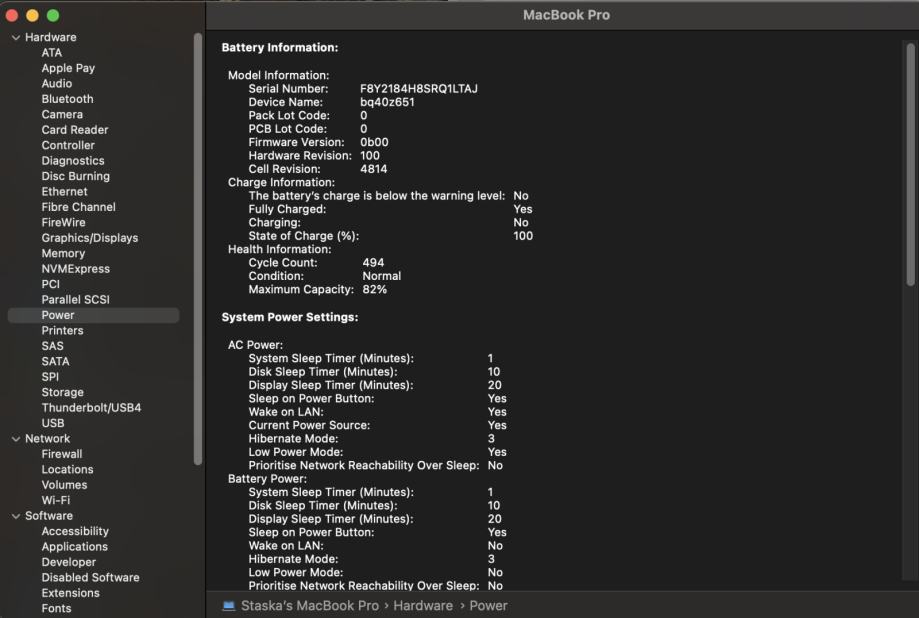Click the green full-screen window button
The width and height of the screenshot is (919, 618).
[53, 16]
